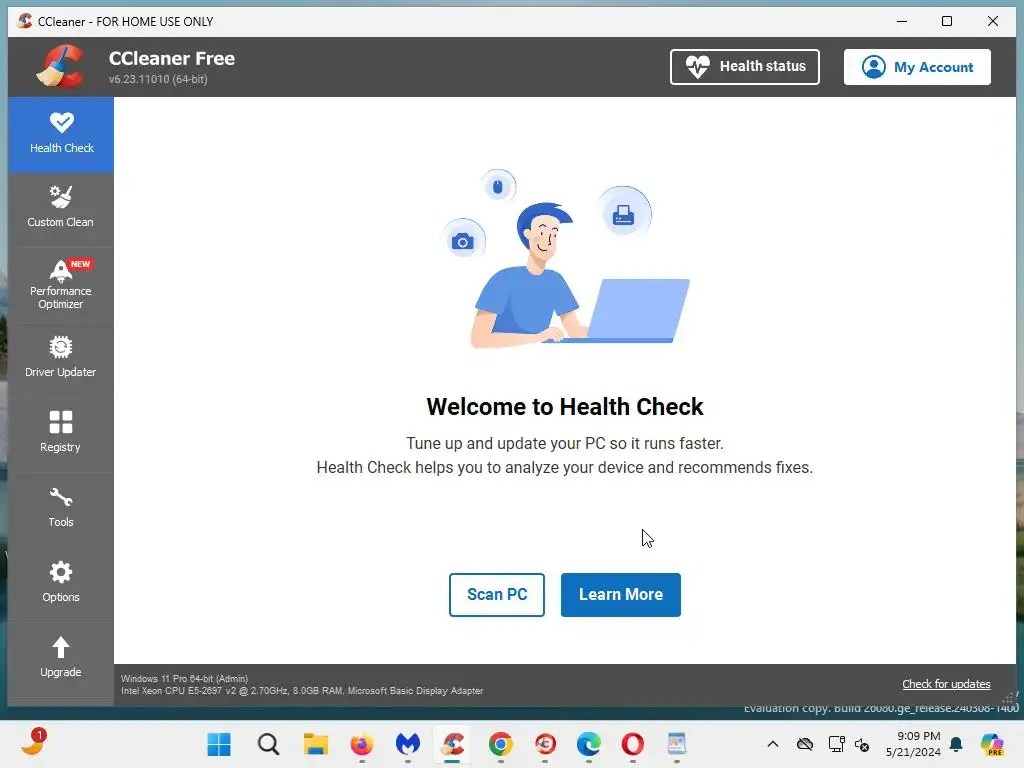Open My Account
1024x768 pixels.
click(917, 67)
